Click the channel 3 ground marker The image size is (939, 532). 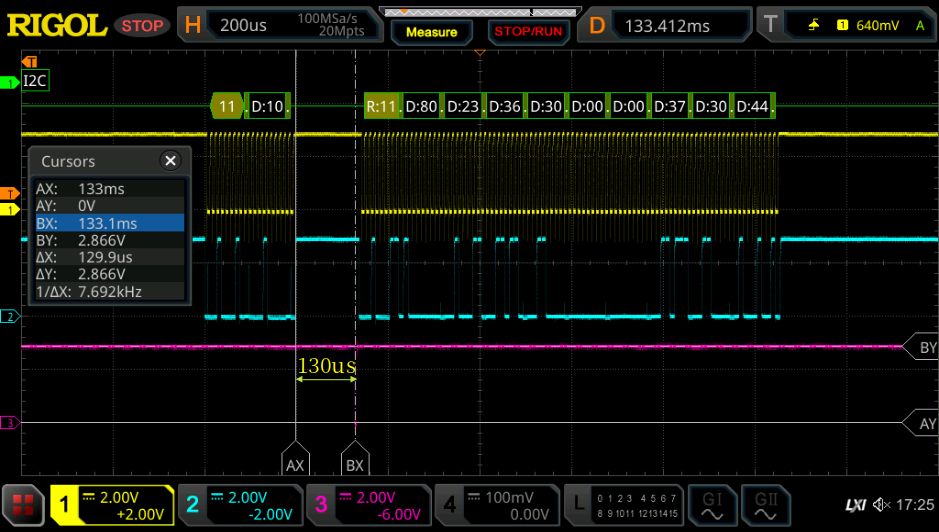click(x=9, y=423)
